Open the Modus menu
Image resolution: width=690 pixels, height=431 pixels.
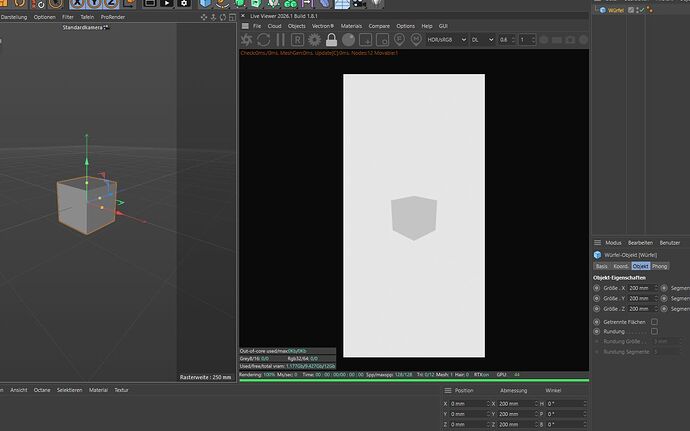click(x=613, y=243)
